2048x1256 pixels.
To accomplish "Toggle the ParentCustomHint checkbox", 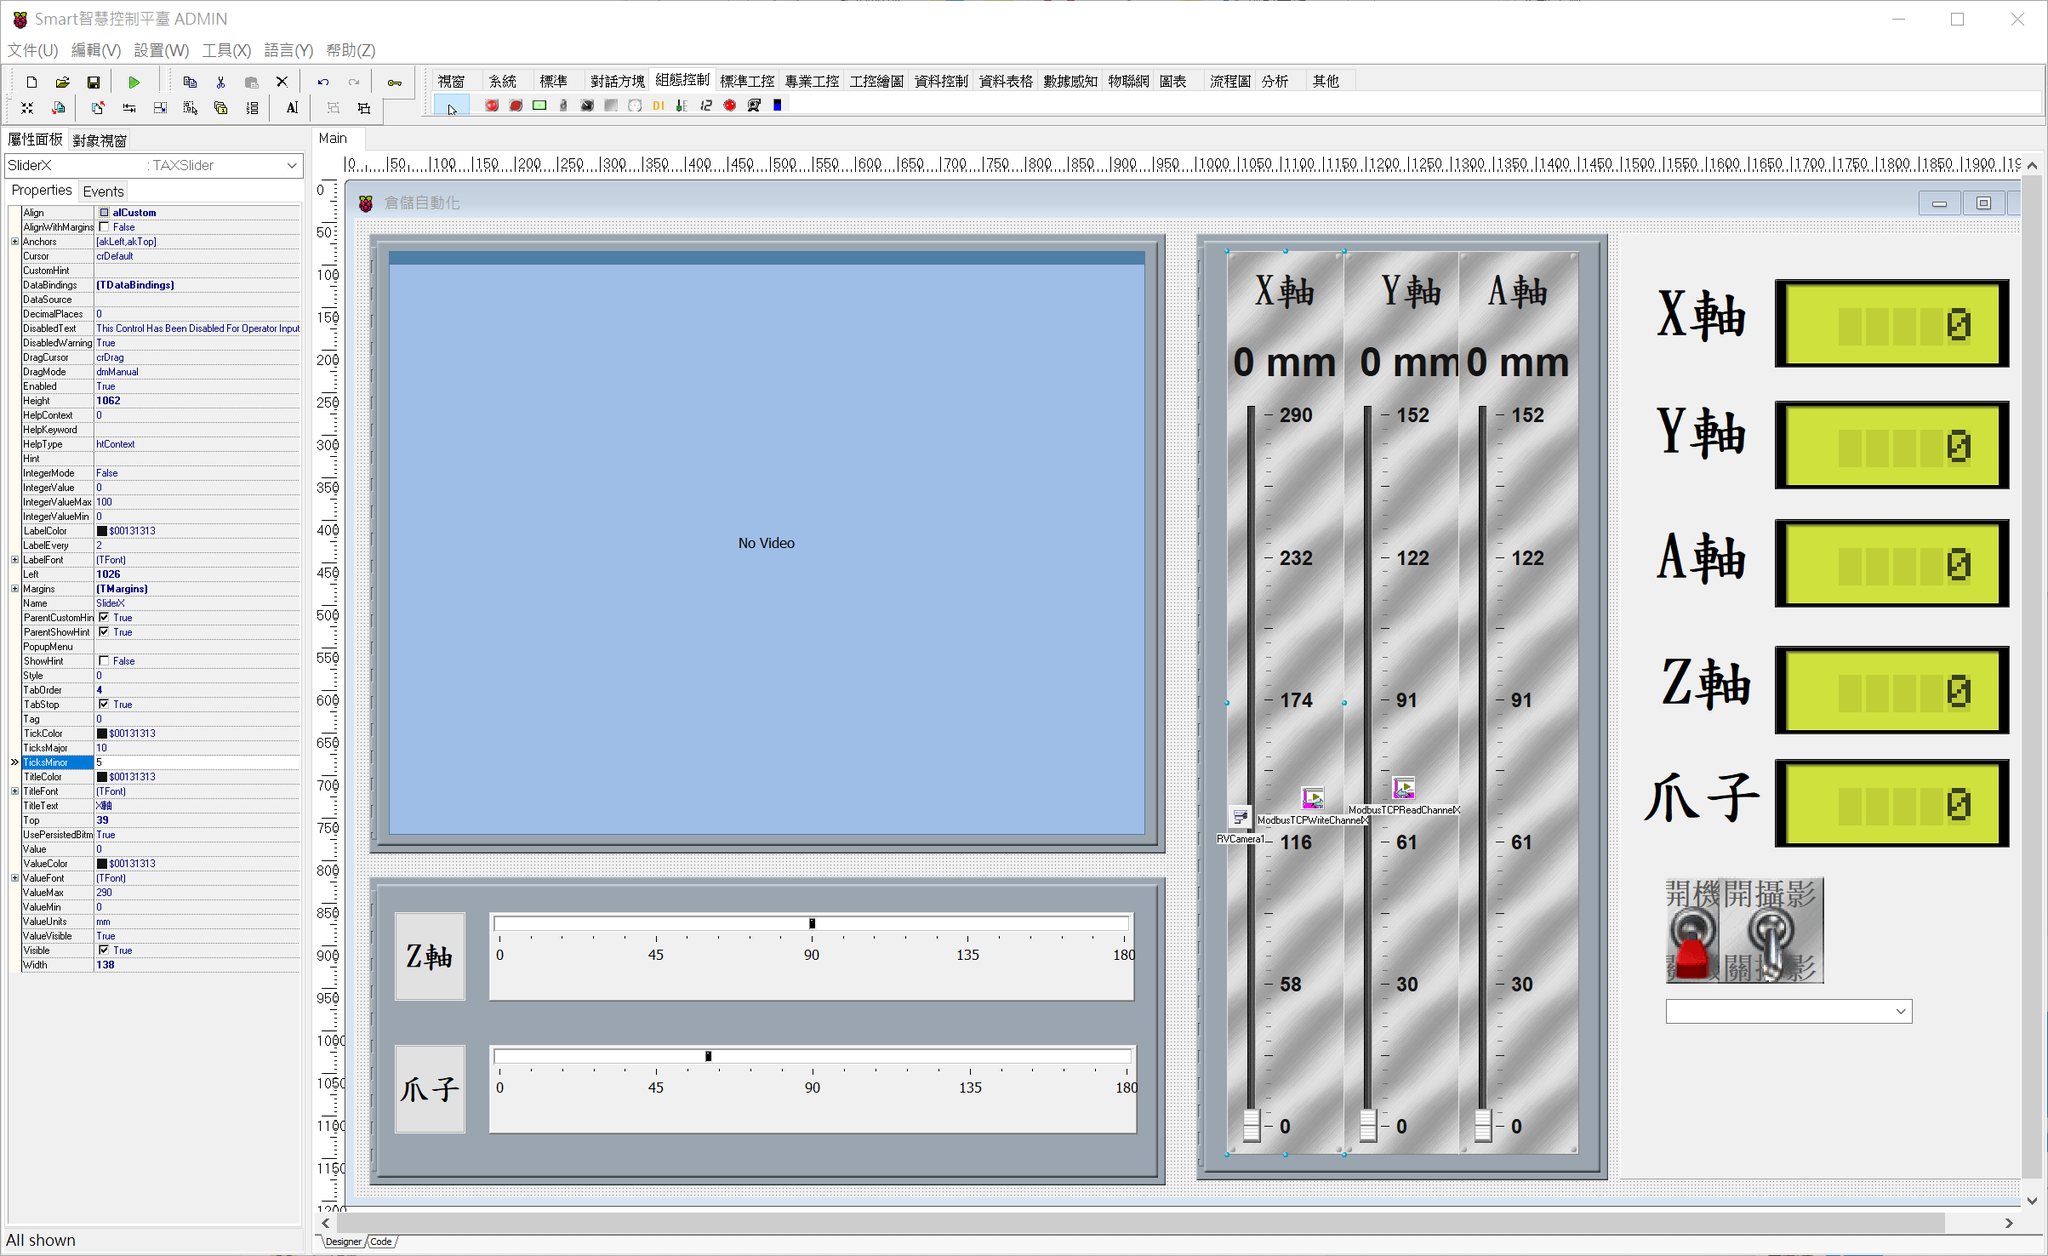I will [104, 618].
